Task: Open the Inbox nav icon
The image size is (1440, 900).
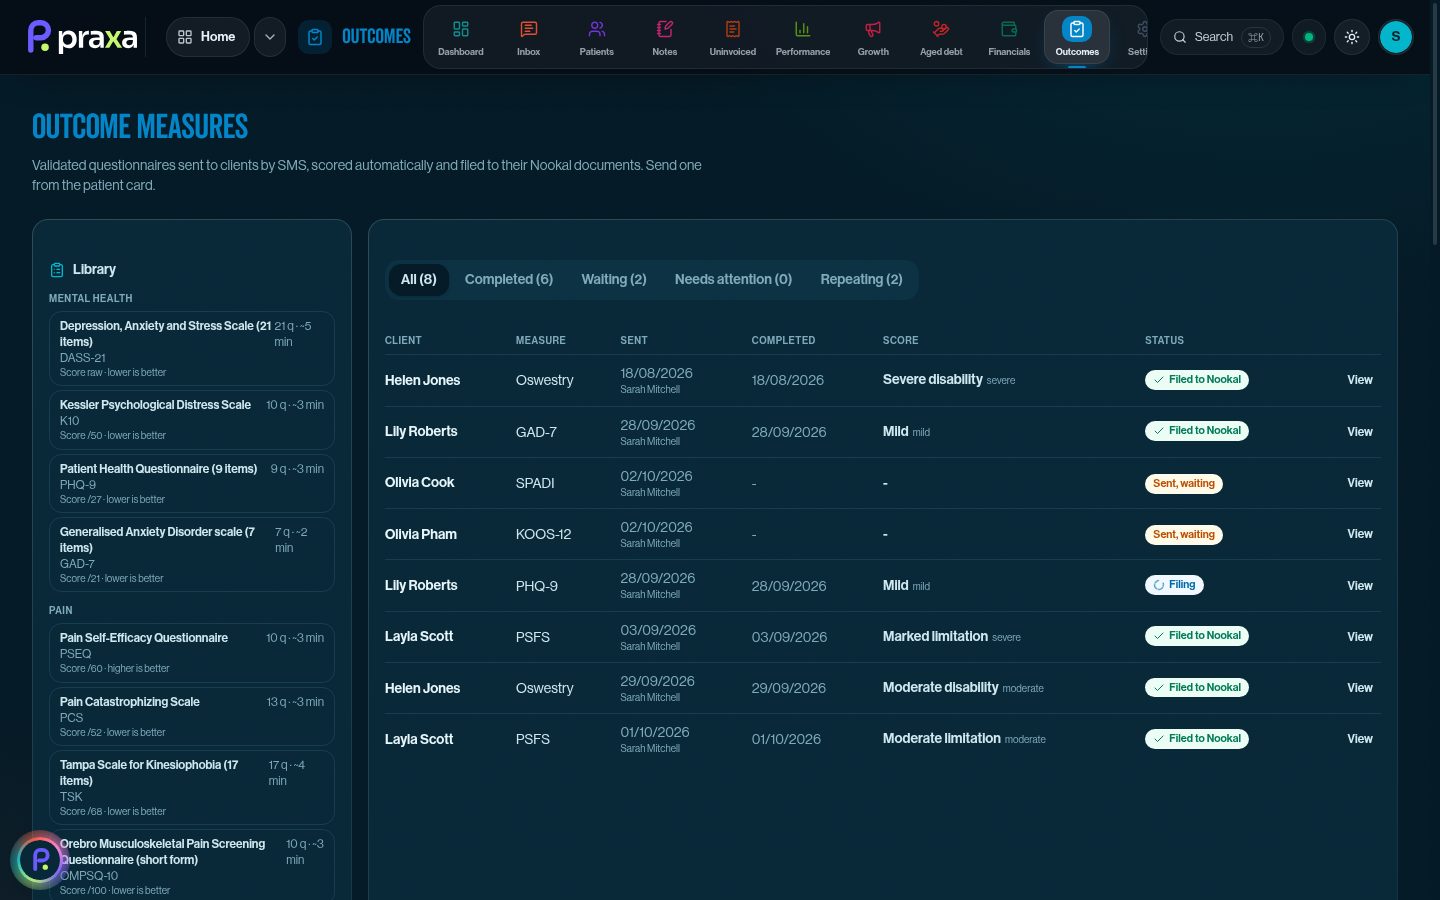Action: (529, 37)
